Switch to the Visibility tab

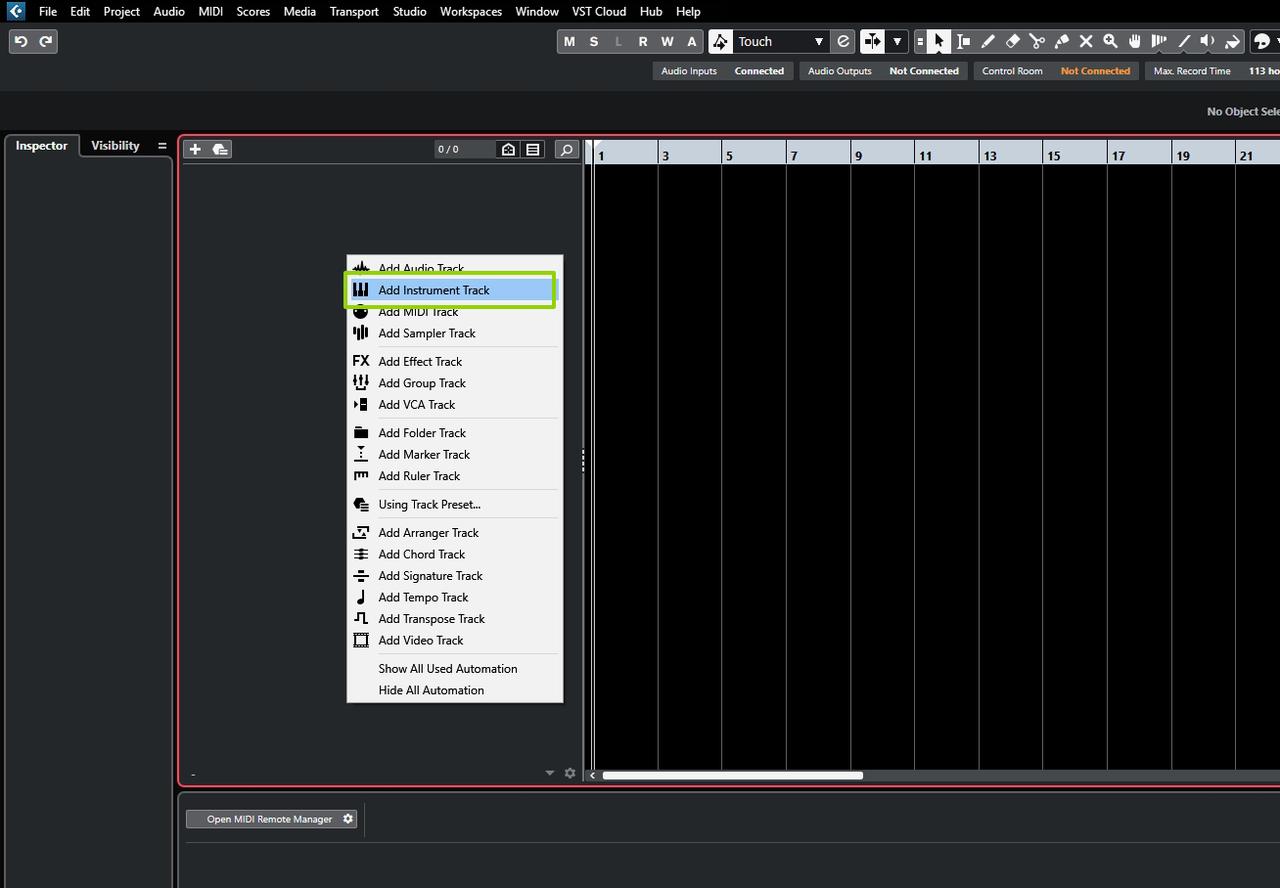point(115,146)
